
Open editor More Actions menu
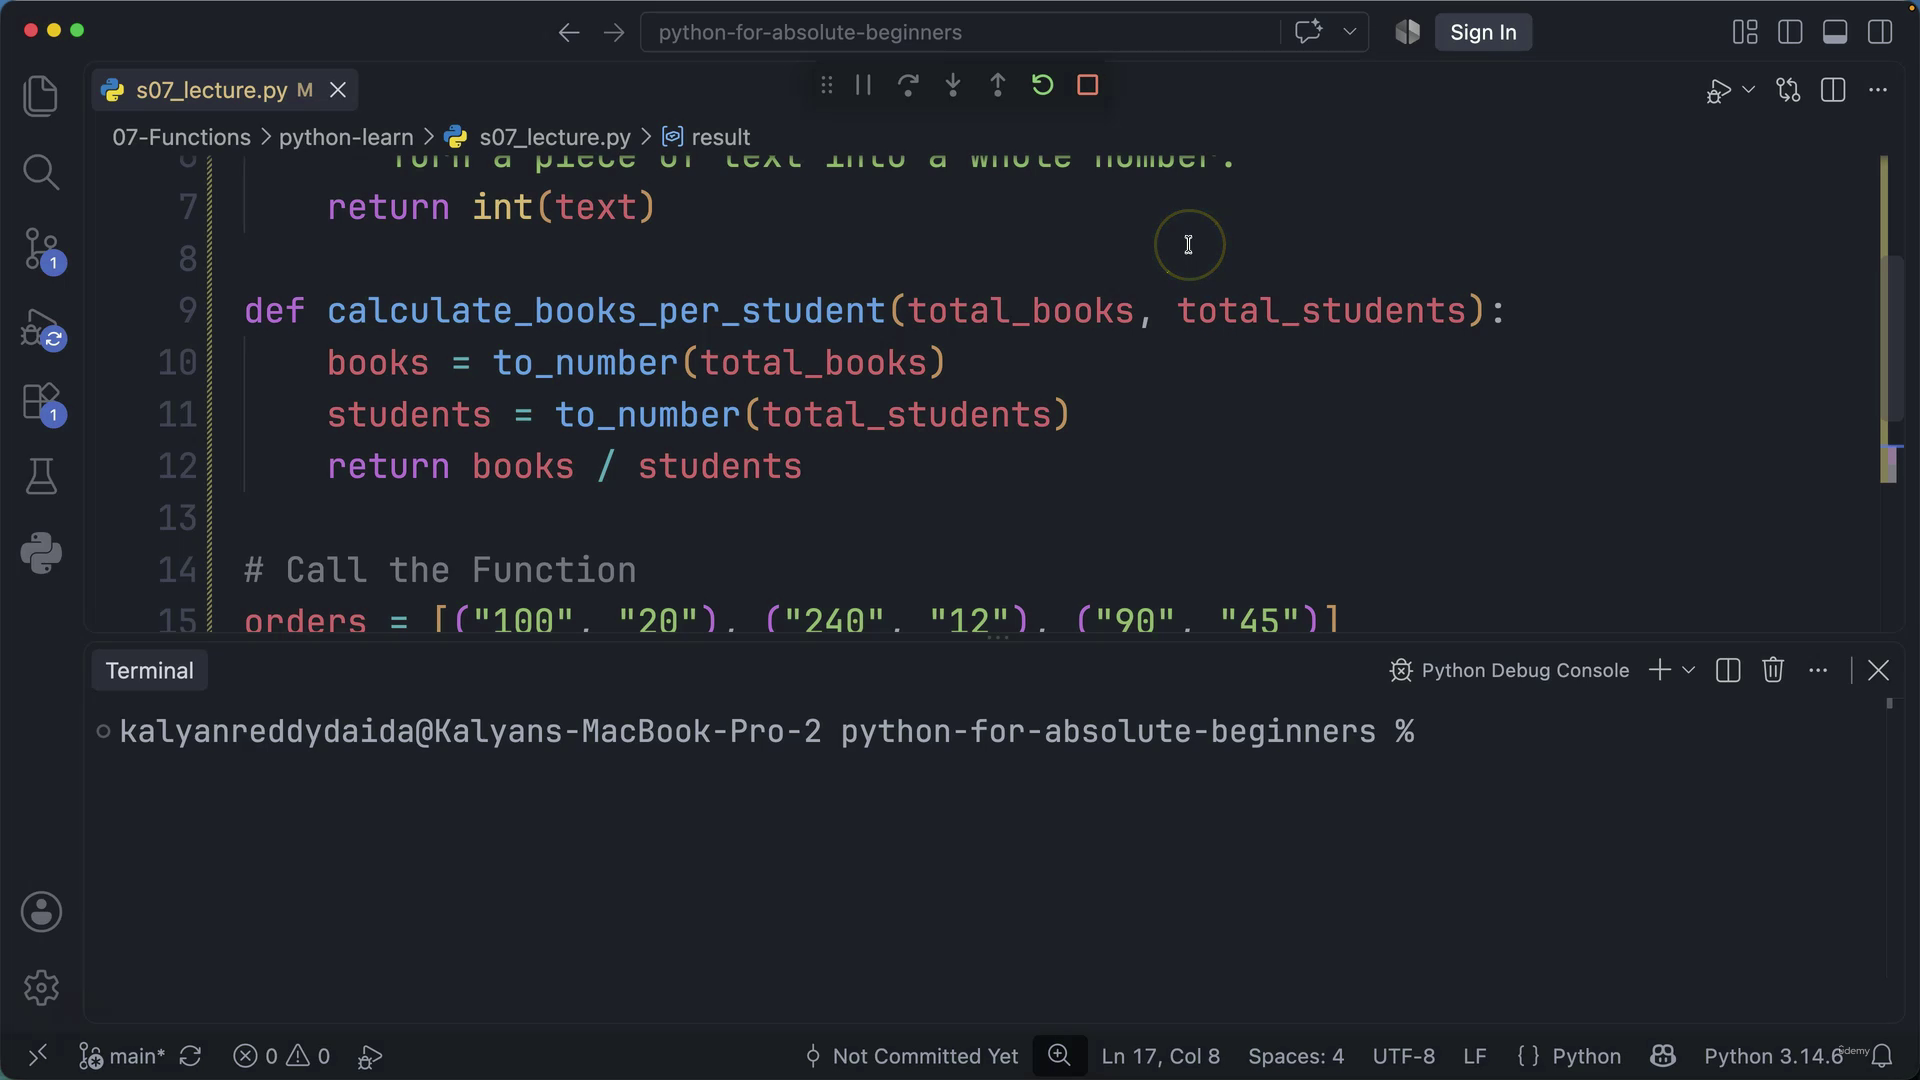pos(1878,90)
